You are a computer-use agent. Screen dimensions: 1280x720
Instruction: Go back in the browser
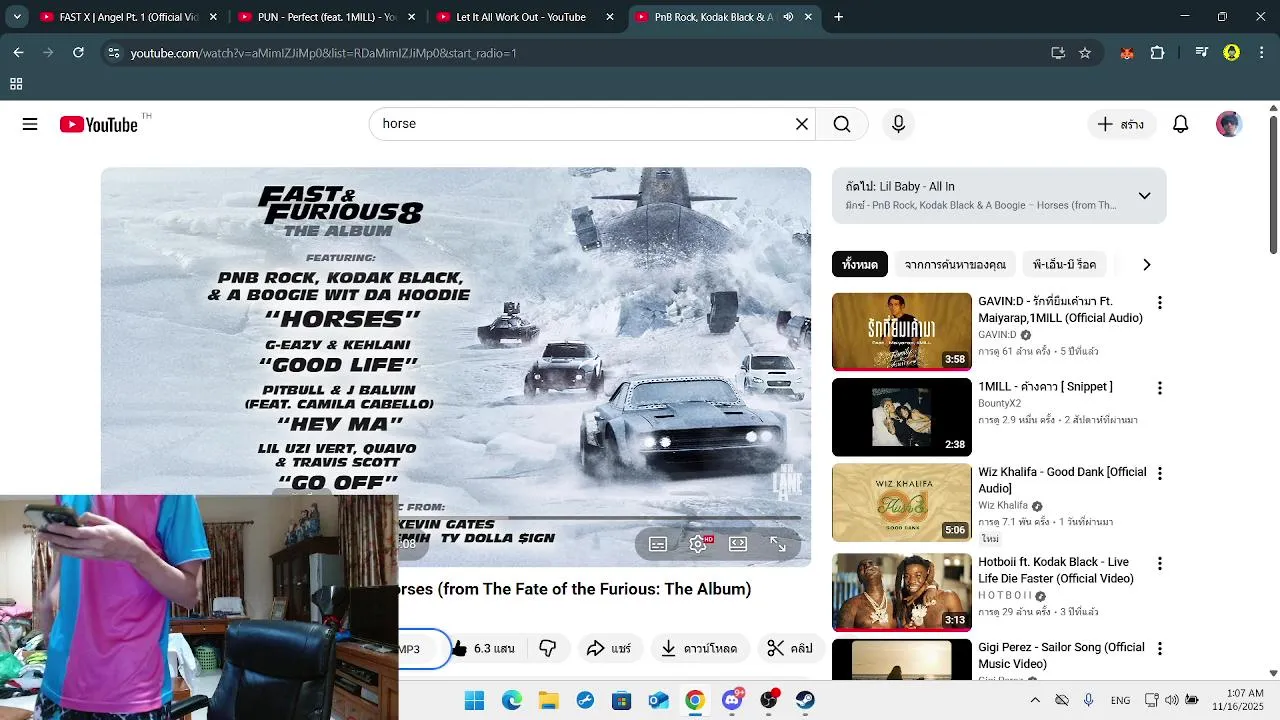18,53
